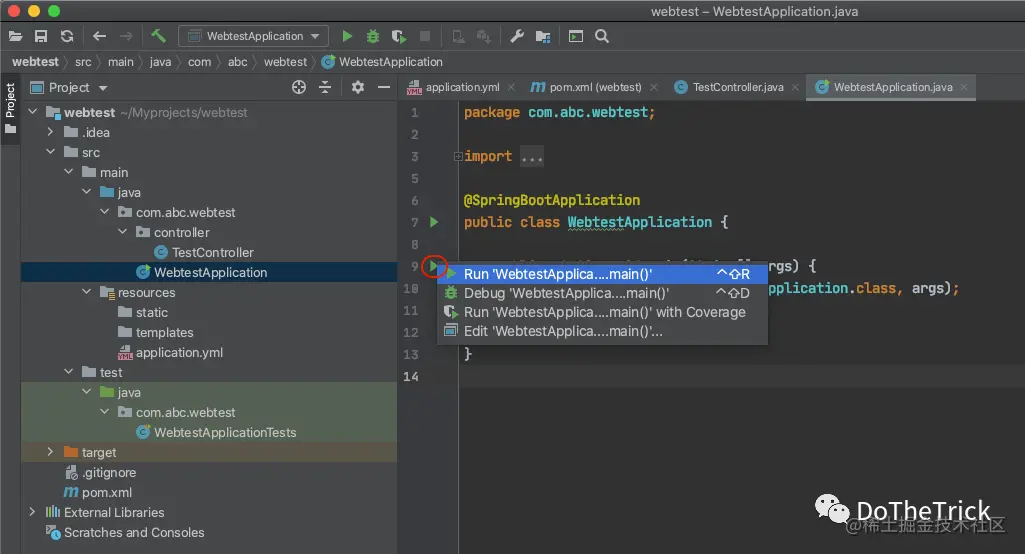Close the WebtestApplication.java tab
The height and width of the screenshot is (554, 1025).
(964, 87)
